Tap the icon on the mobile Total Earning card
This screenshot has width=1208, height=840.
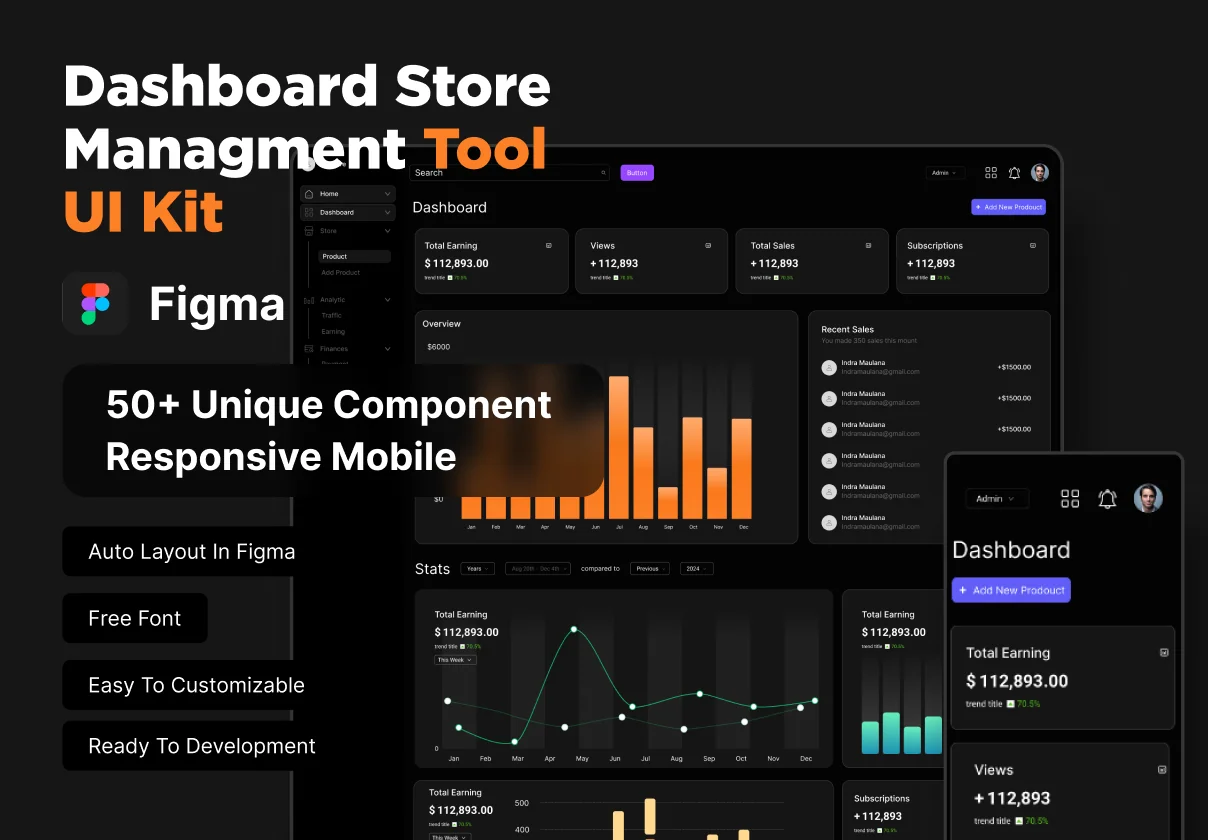(x=1164, y=652)
